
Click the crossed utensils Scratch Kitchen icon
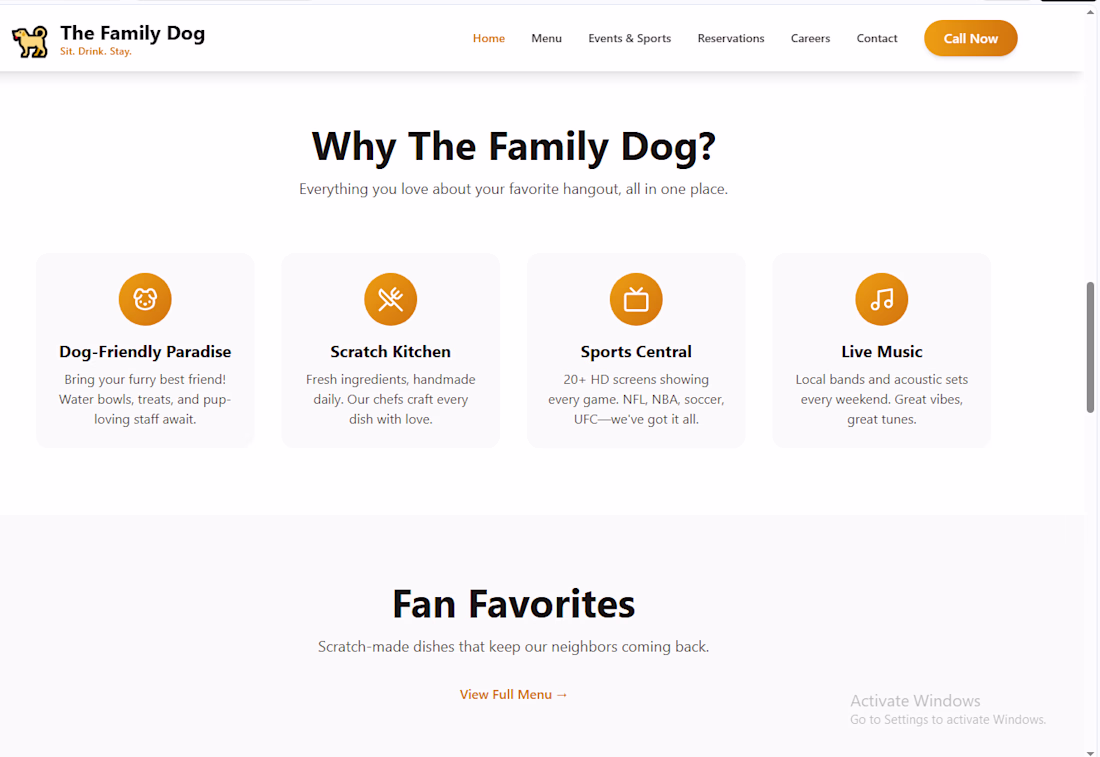pyautogui.click(x=391, y=300)
